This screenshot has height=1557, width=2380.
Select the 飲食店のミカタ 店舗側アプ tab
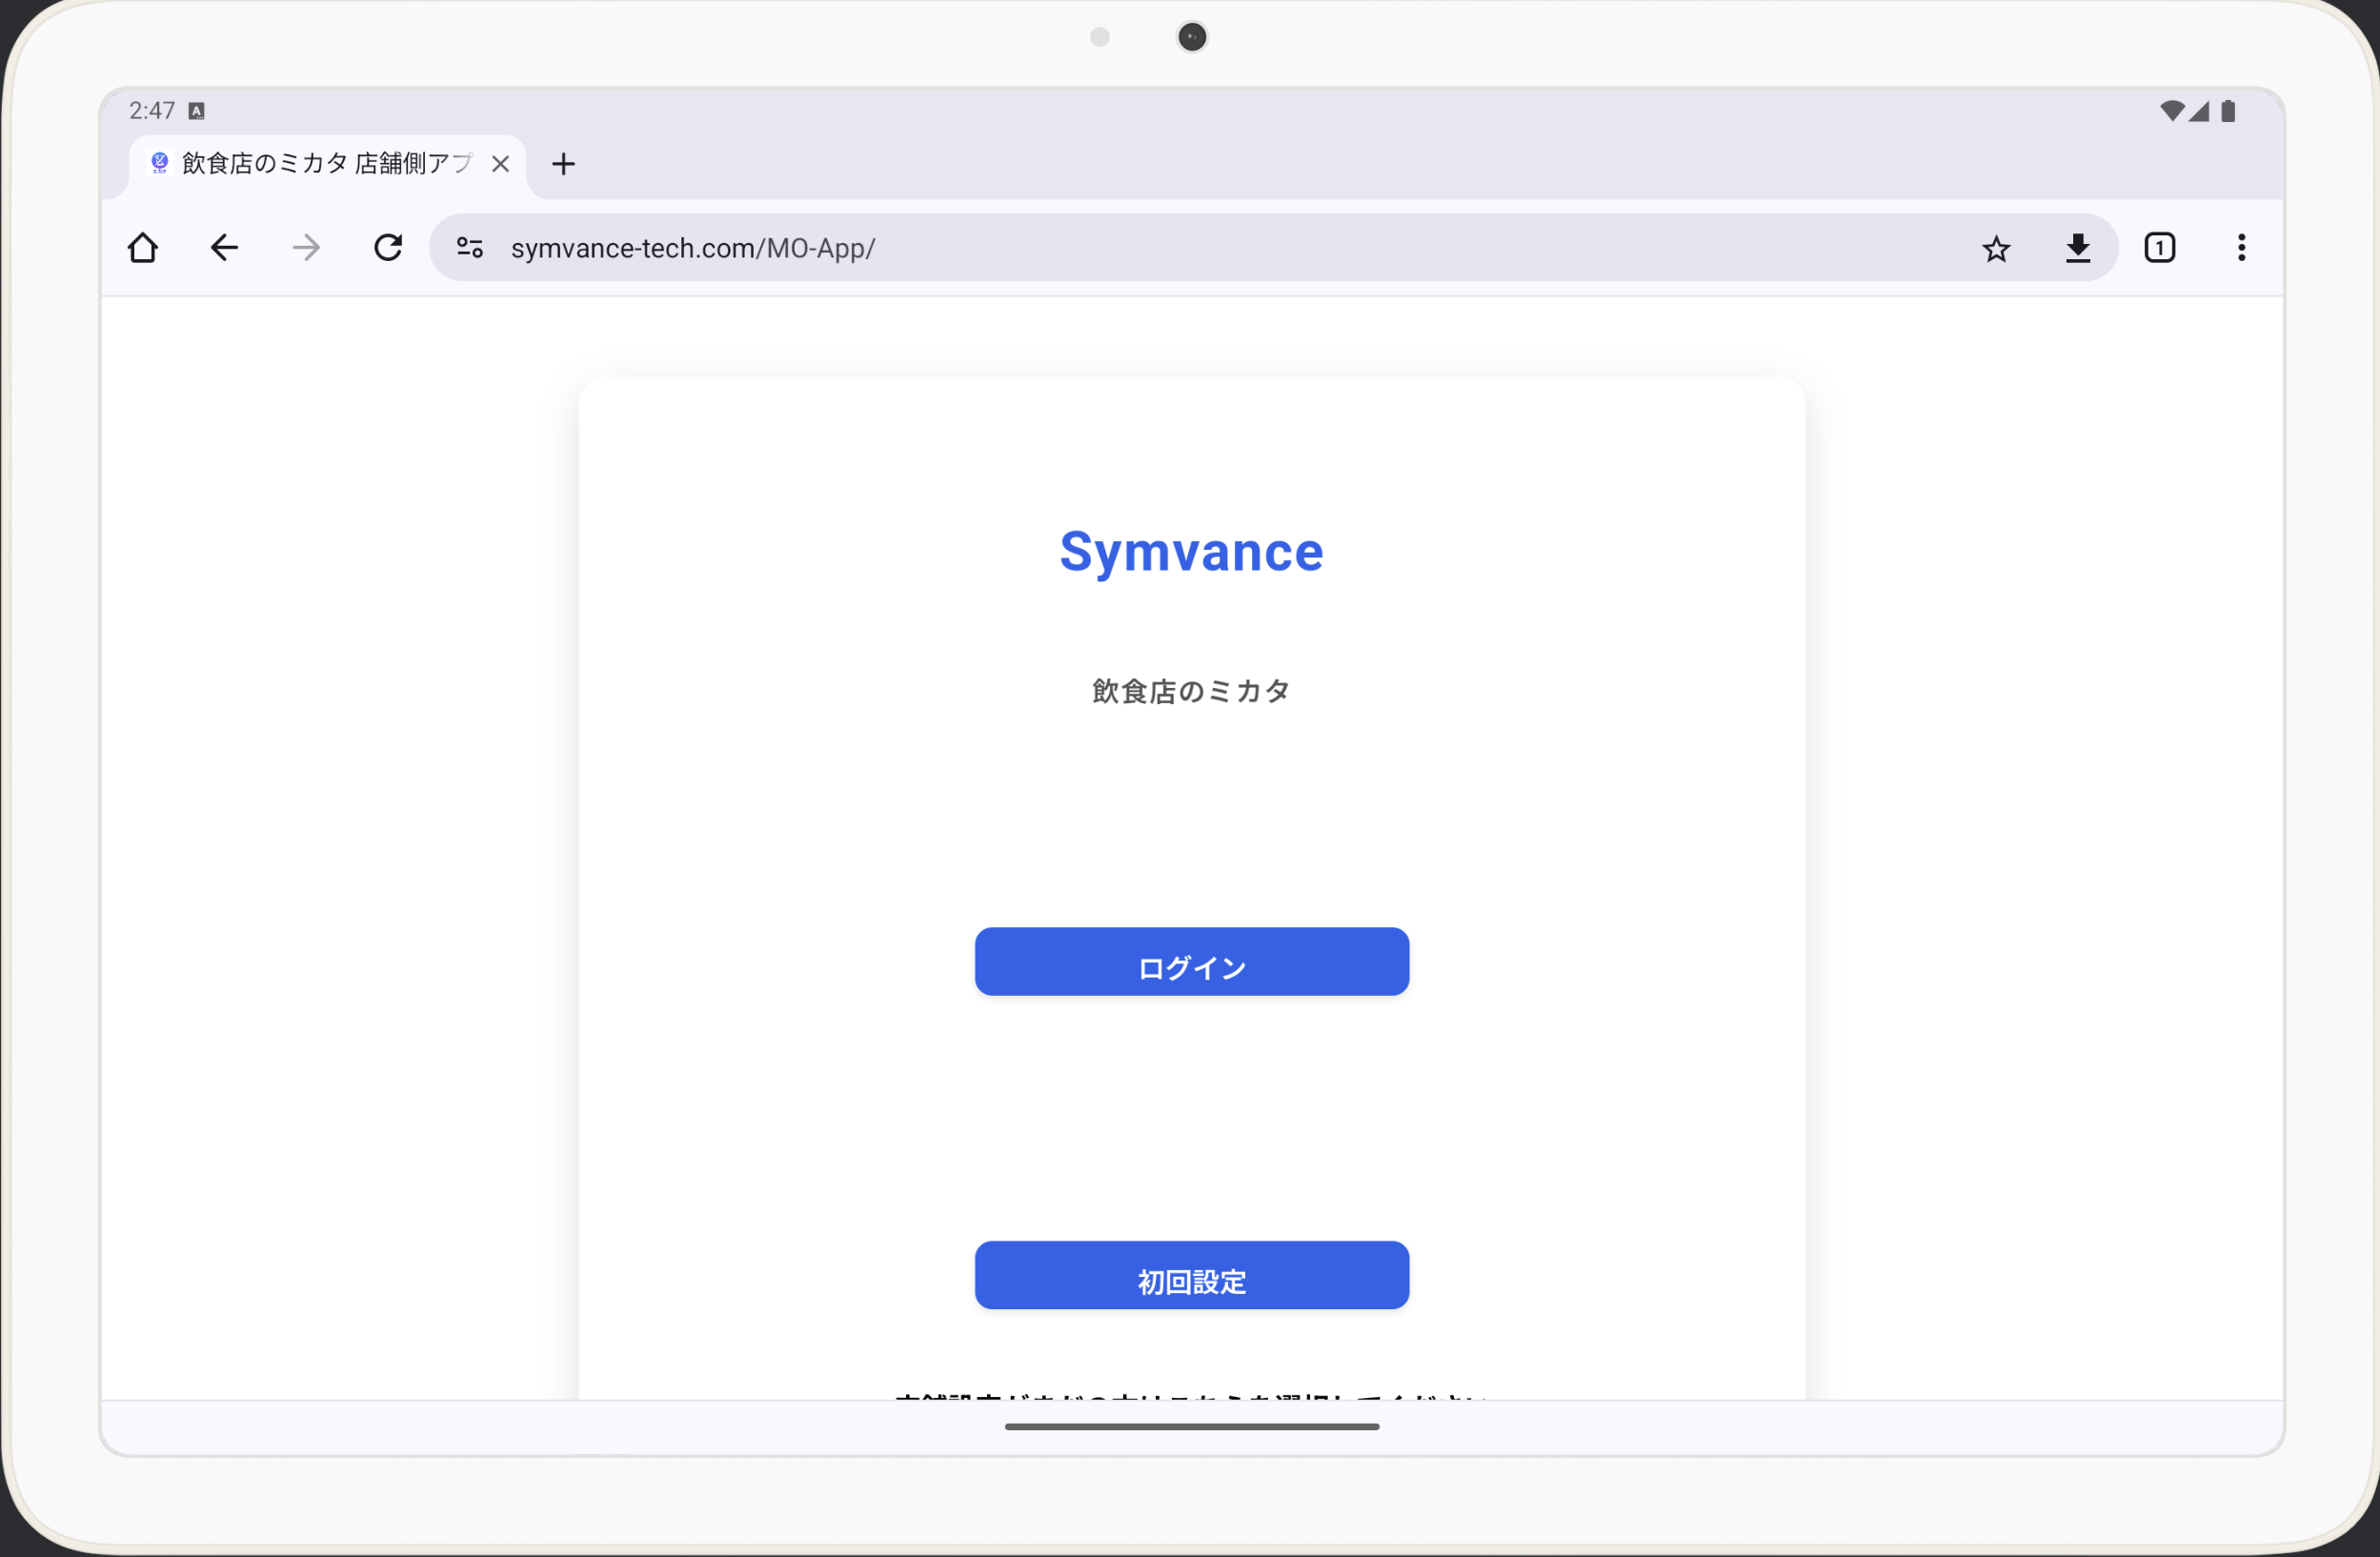(327, 164)
